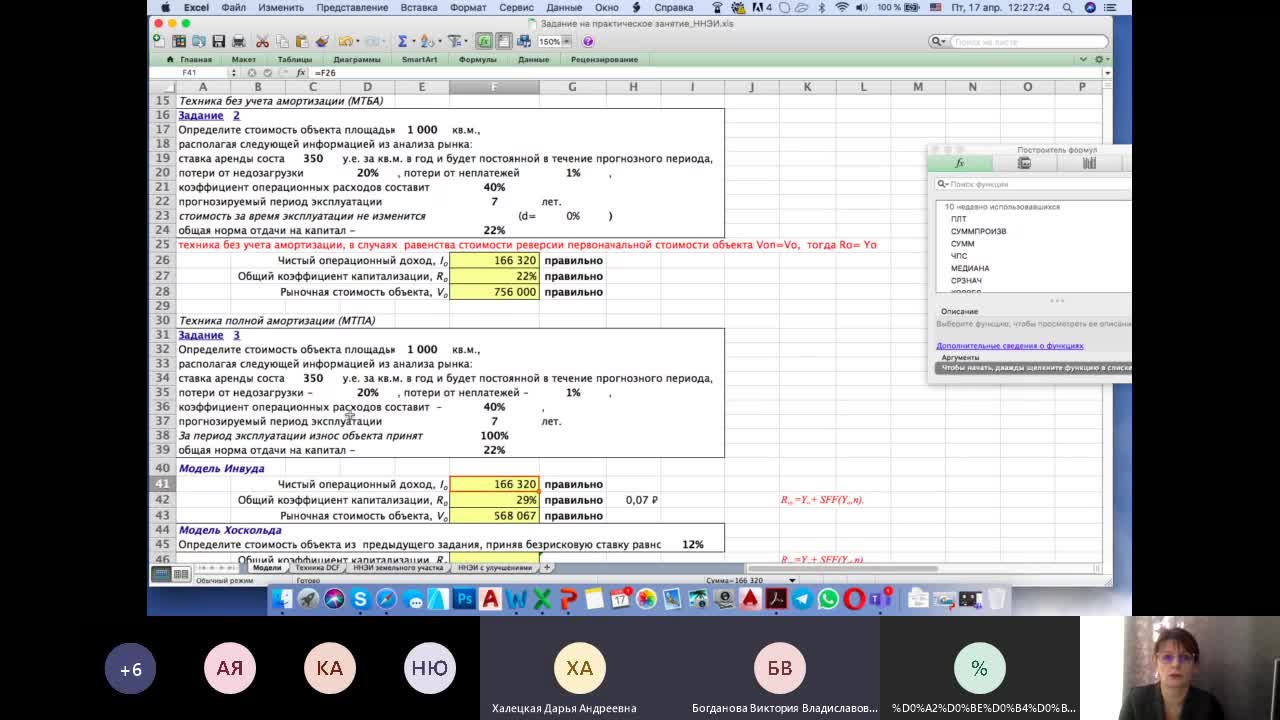Click the Filter funnel icon
The width and height of the screenshot is (1280, 720).
coord(454,41)
